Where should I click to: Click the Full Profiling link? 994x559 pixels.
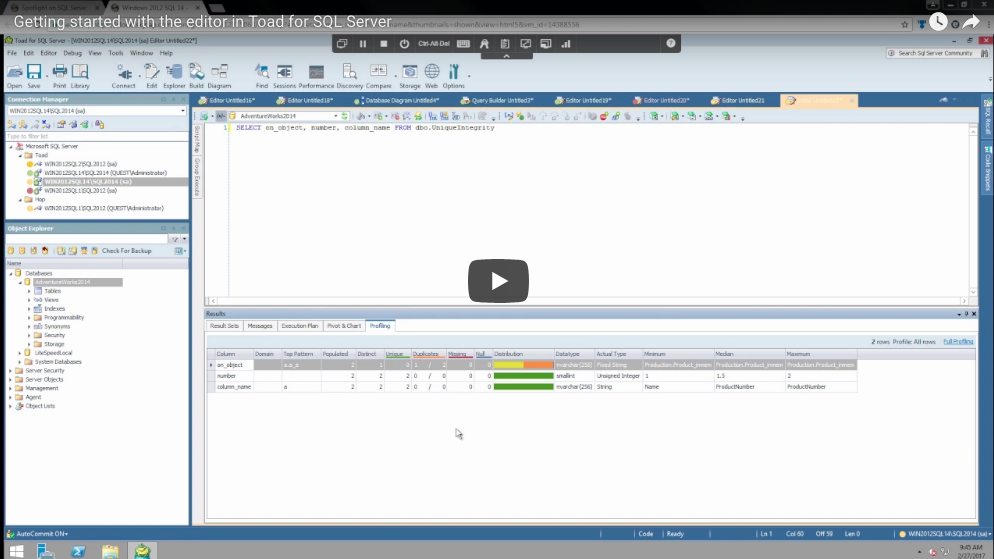[958, 341]
